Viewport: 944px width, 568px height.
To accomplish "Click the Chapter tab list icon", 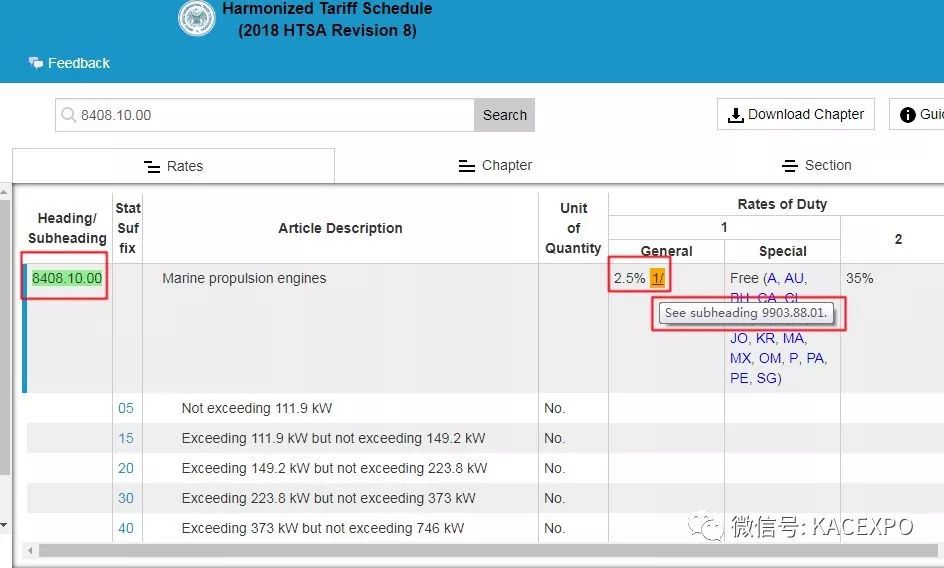I will tap(467, 166).
